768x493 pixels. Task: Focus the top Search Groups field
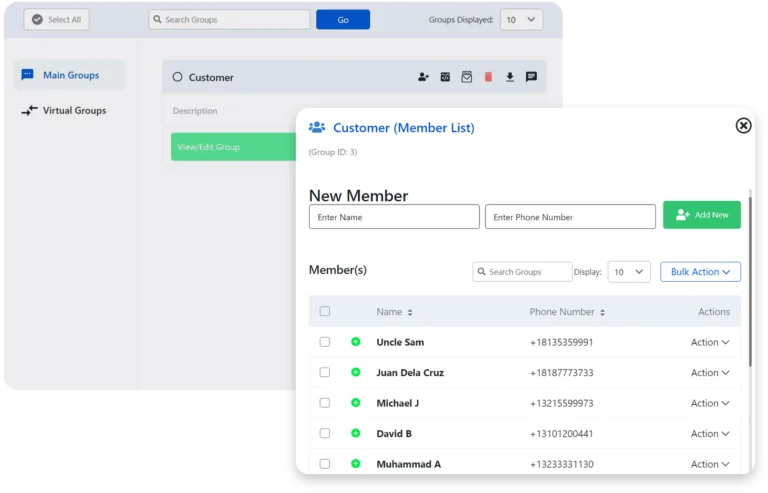pyautogui.click(x=229, y=20)
